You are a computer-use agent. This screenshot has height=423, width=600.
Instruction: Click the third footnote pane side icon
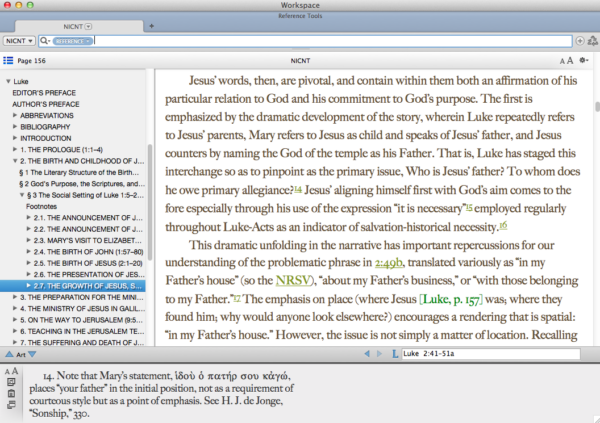pyautogui.click(x=11, y=404)
